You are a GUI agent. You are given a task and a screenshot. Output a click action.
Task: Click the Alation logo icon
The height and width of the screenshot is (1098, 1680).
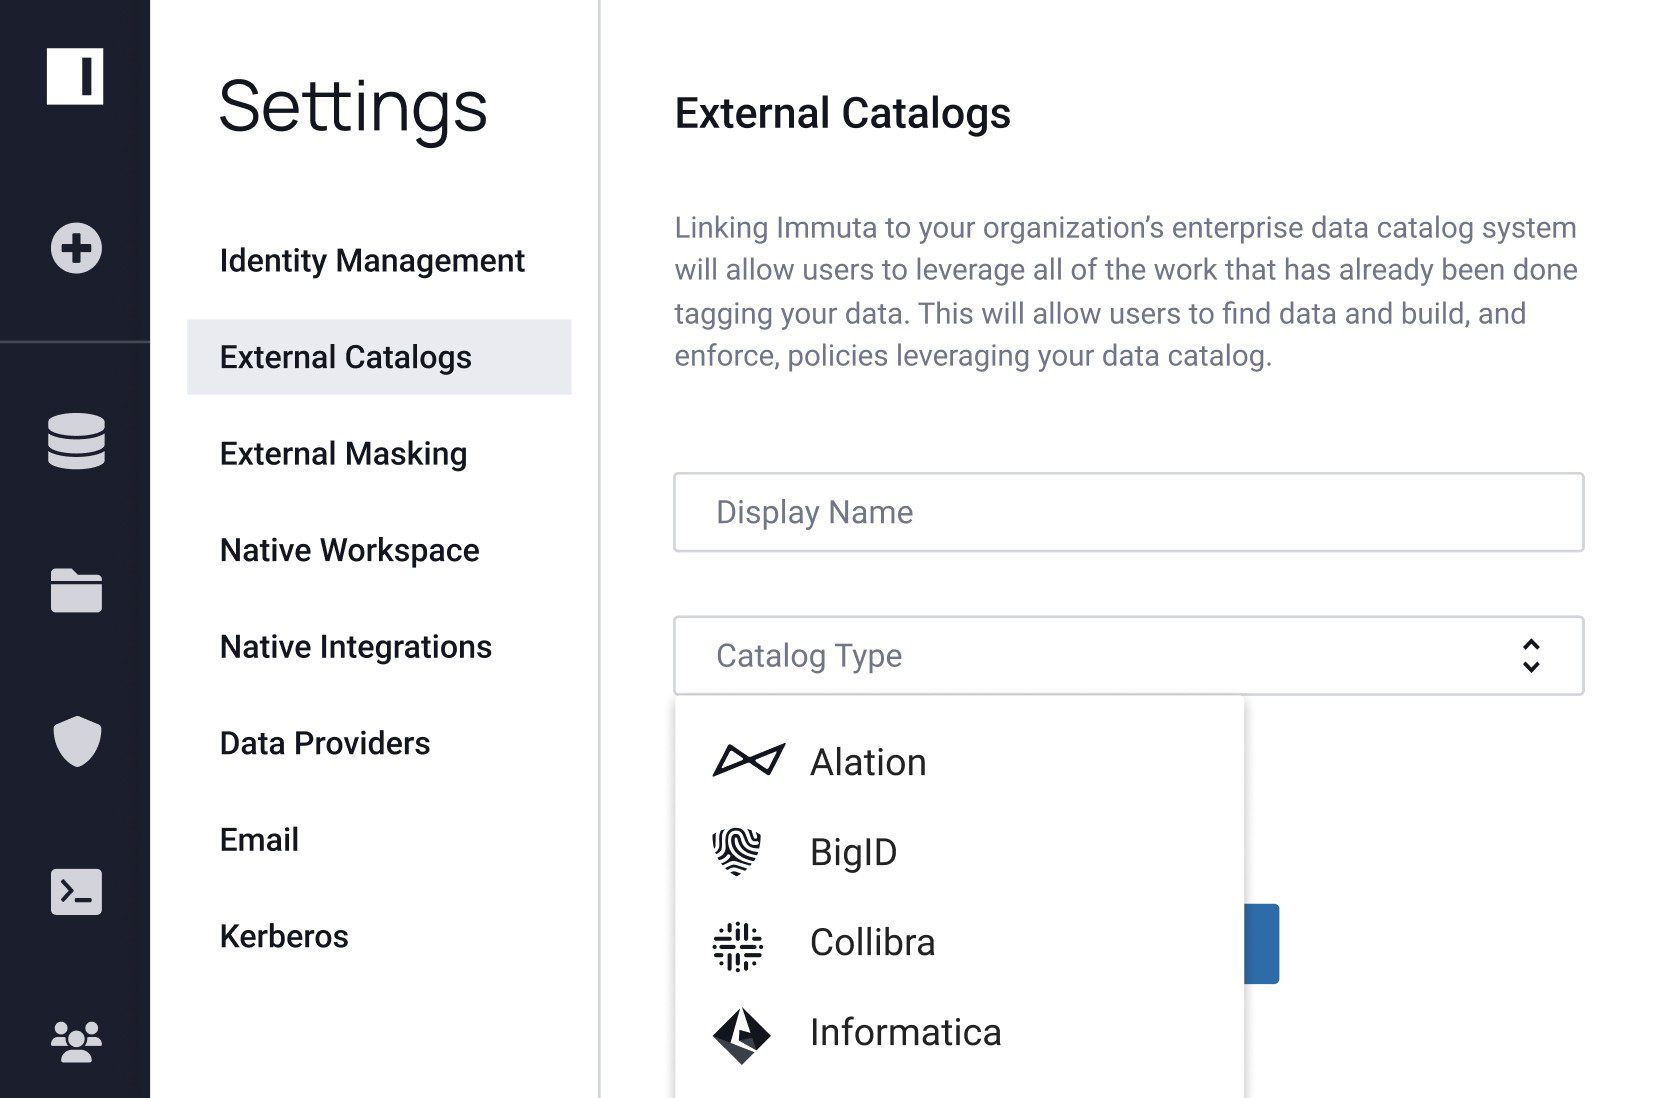748,761
